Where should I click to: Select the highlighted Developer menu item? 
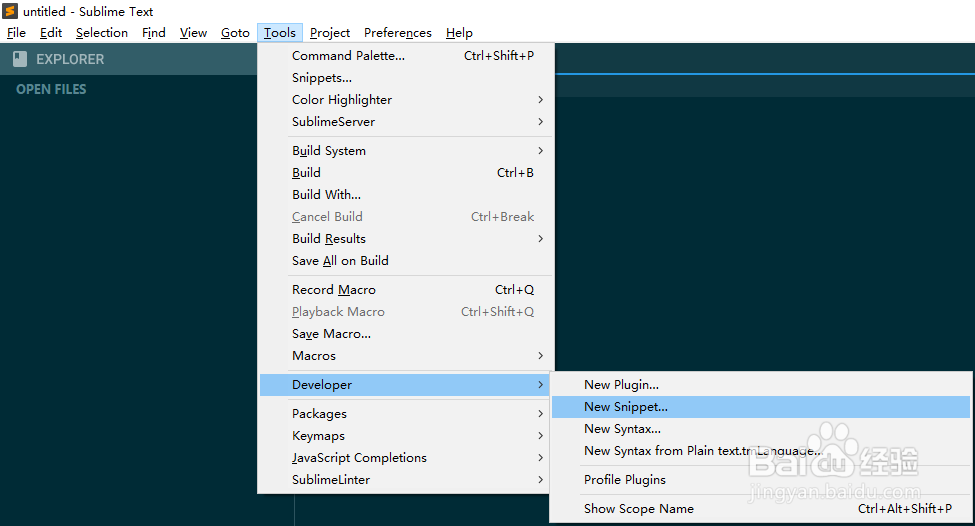(x=405, y=385)
